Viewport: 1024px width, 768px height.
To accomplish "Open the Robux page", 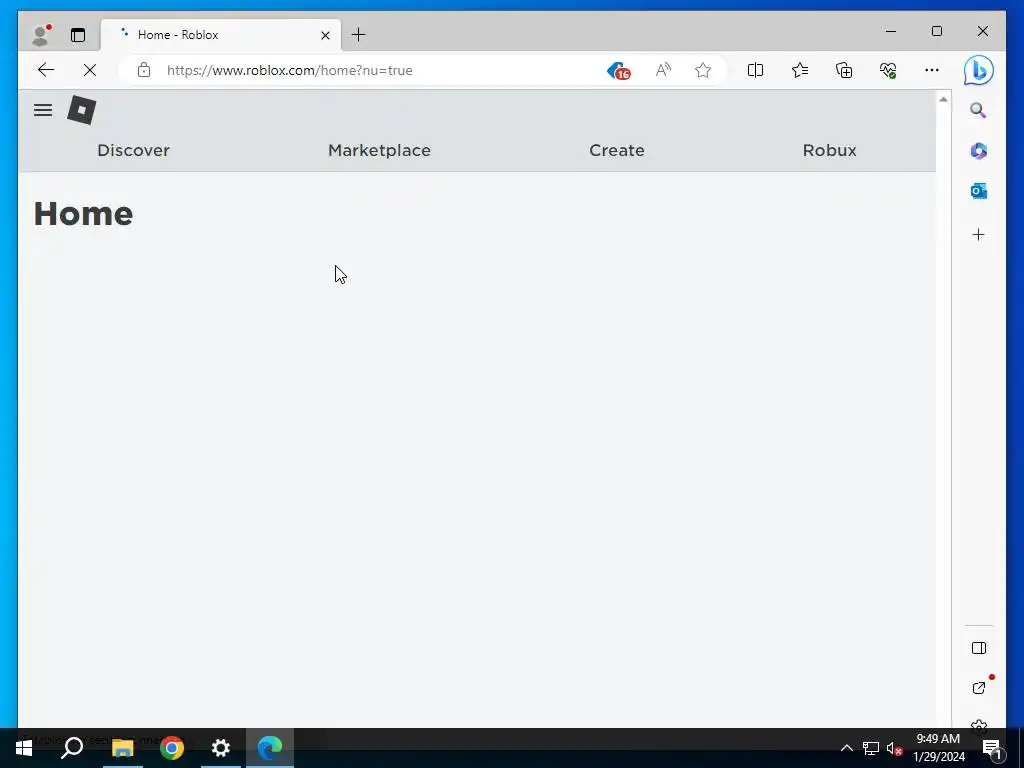I will 829,150.
